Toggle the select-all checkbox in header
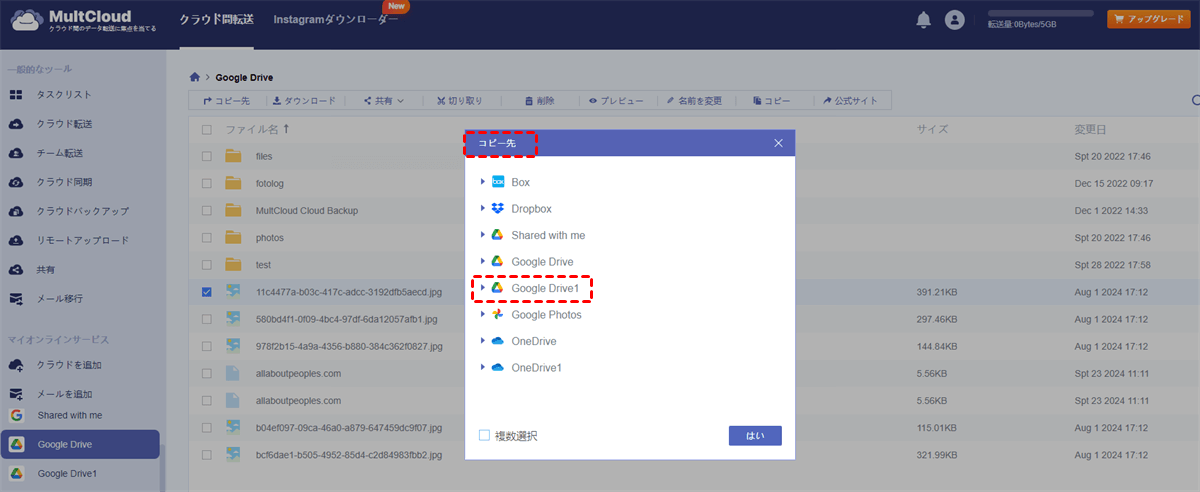Viewport: 1200px width, 492px height. click(206, 130)
